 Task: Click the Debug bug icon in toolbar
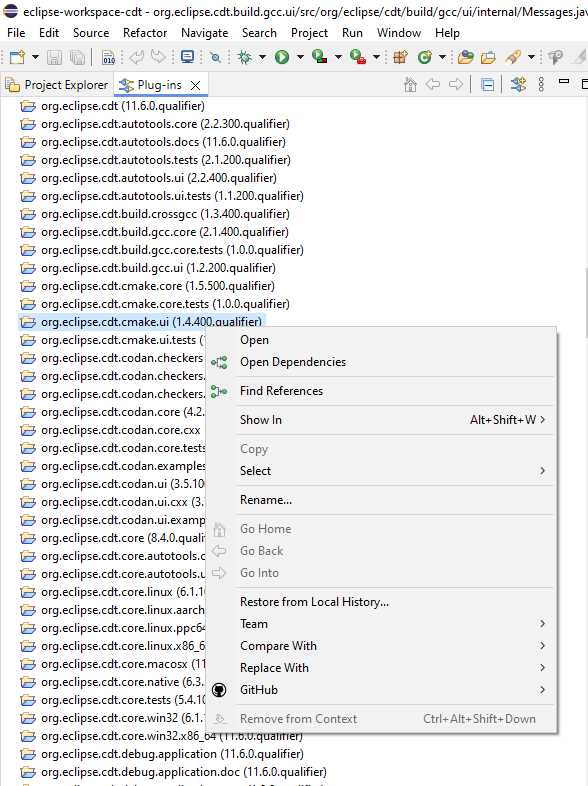245,57
